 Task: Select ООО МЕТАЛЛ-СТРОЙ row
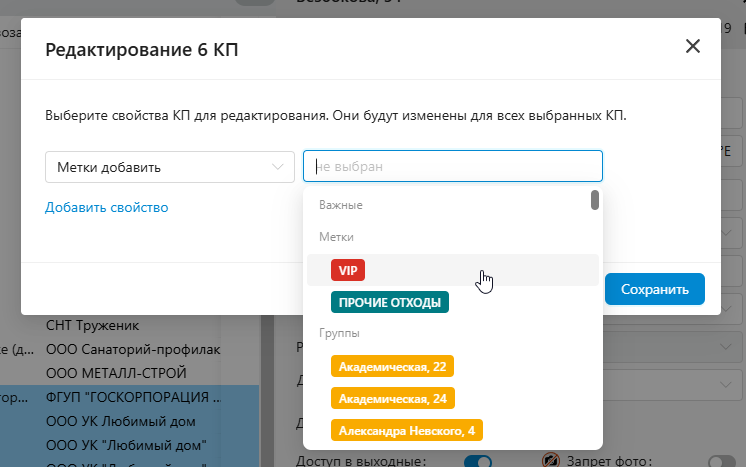coord(112,373)
